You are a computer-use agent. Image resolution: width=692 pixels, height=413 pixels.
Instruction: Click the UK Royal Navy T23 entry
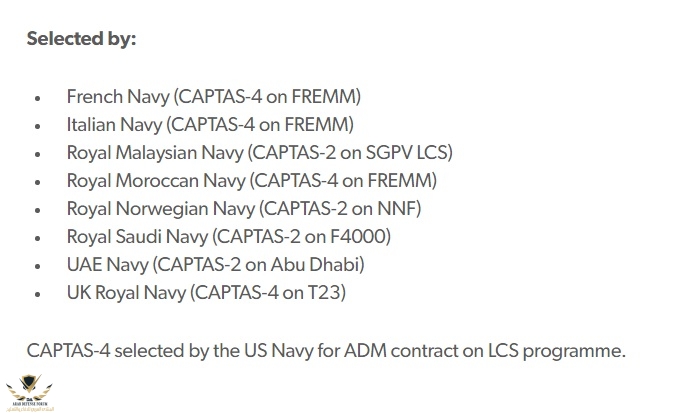(x=206, y=293)
